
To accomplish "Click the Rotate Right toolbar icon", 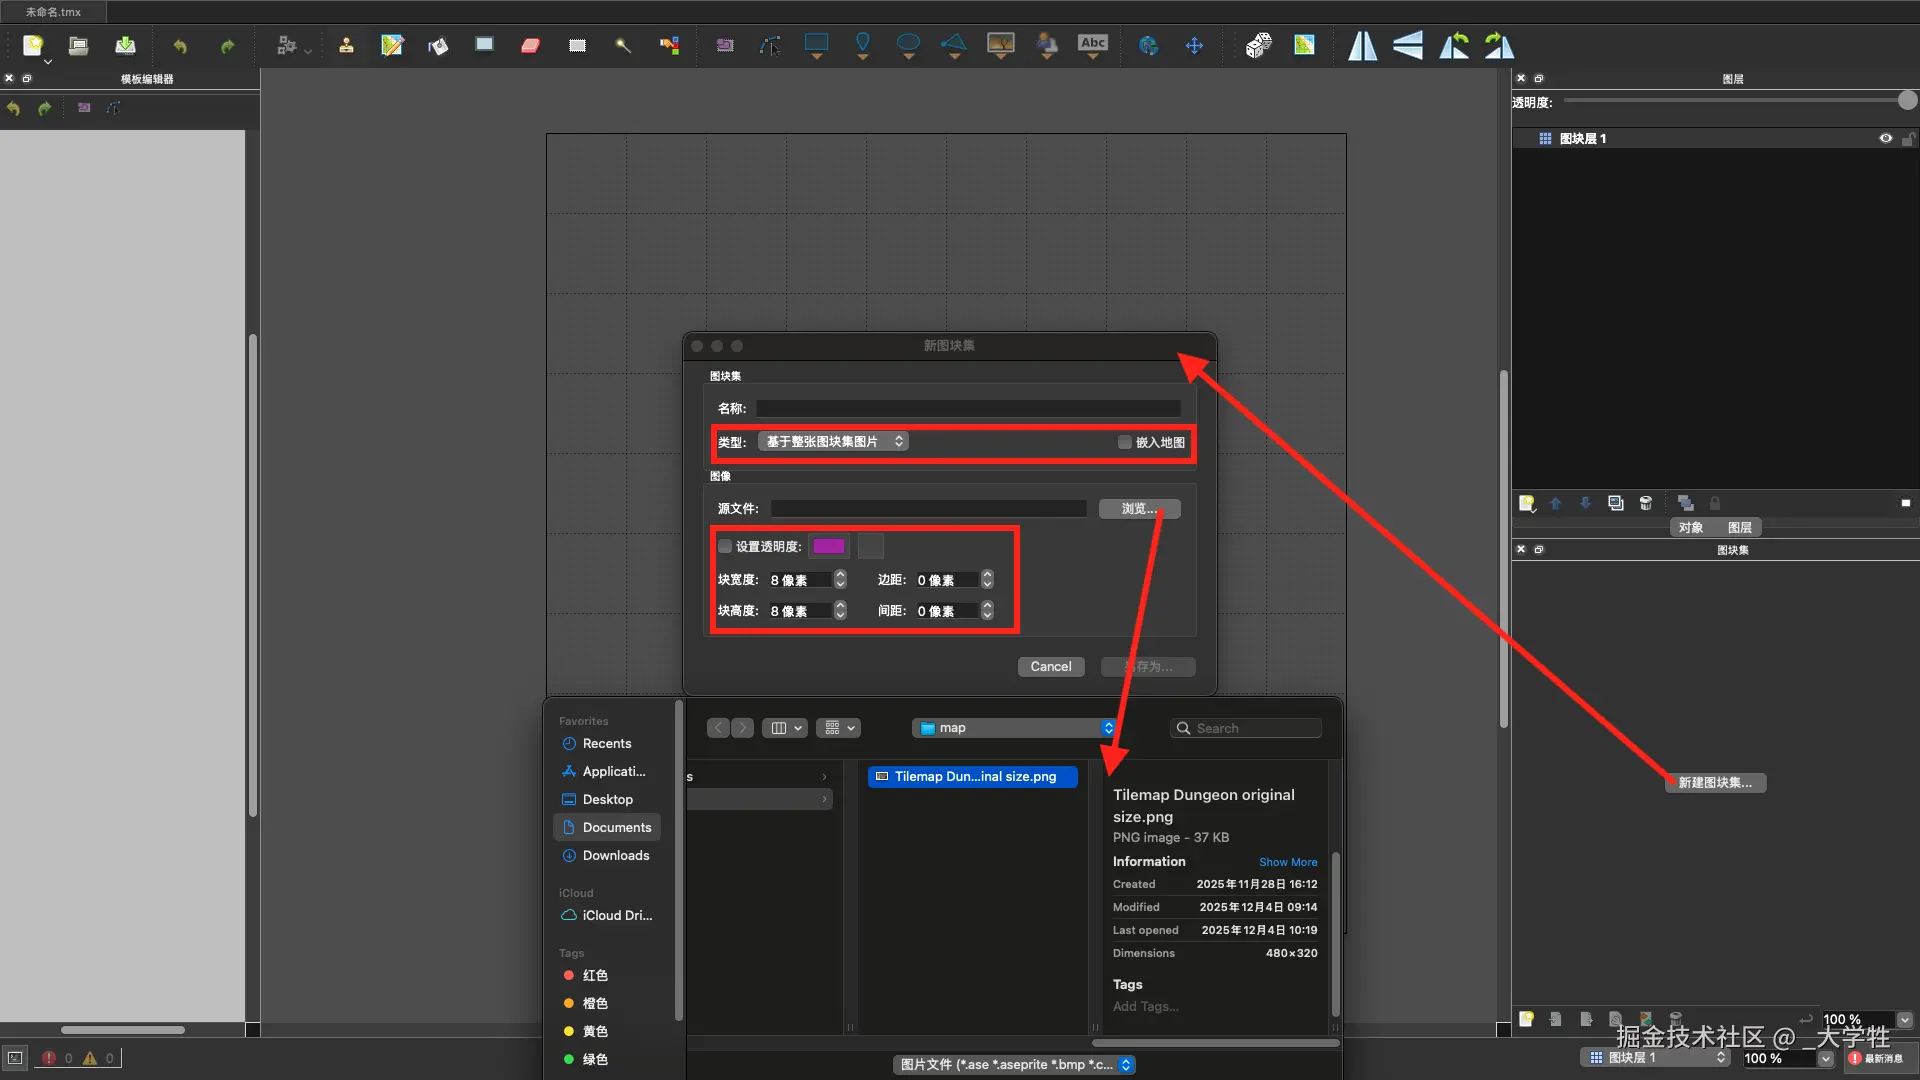I will click(x=1499, y=45).
